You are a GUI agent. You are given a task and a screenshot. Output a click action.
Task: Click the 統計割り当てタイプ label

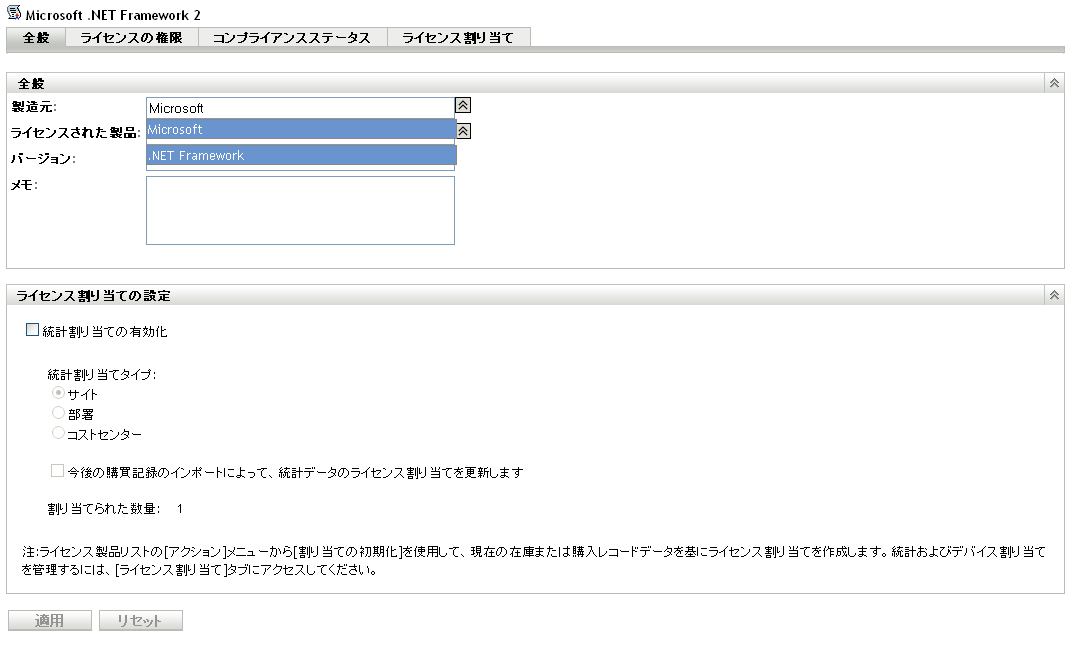tap(102, 375)
